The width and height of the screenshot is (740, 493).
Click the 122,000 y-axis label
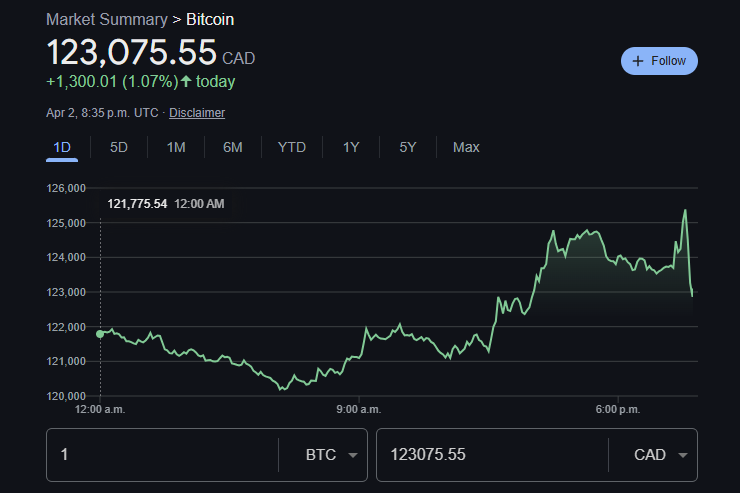(66, 327)
